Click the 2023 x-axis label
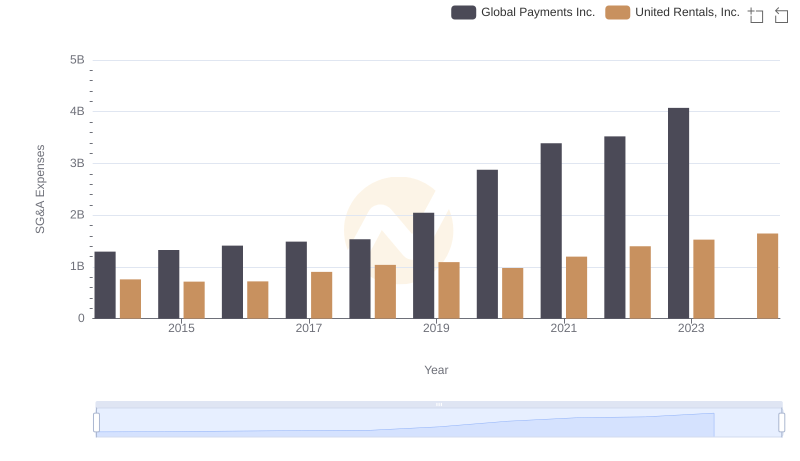 pos(691,328)
